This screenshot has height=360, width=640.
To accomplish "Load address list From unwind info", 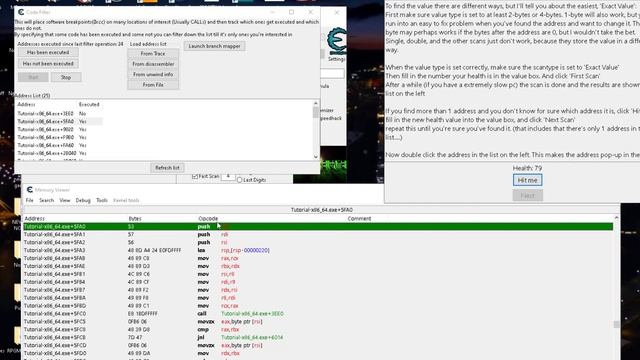I will (x=153, y=74).
